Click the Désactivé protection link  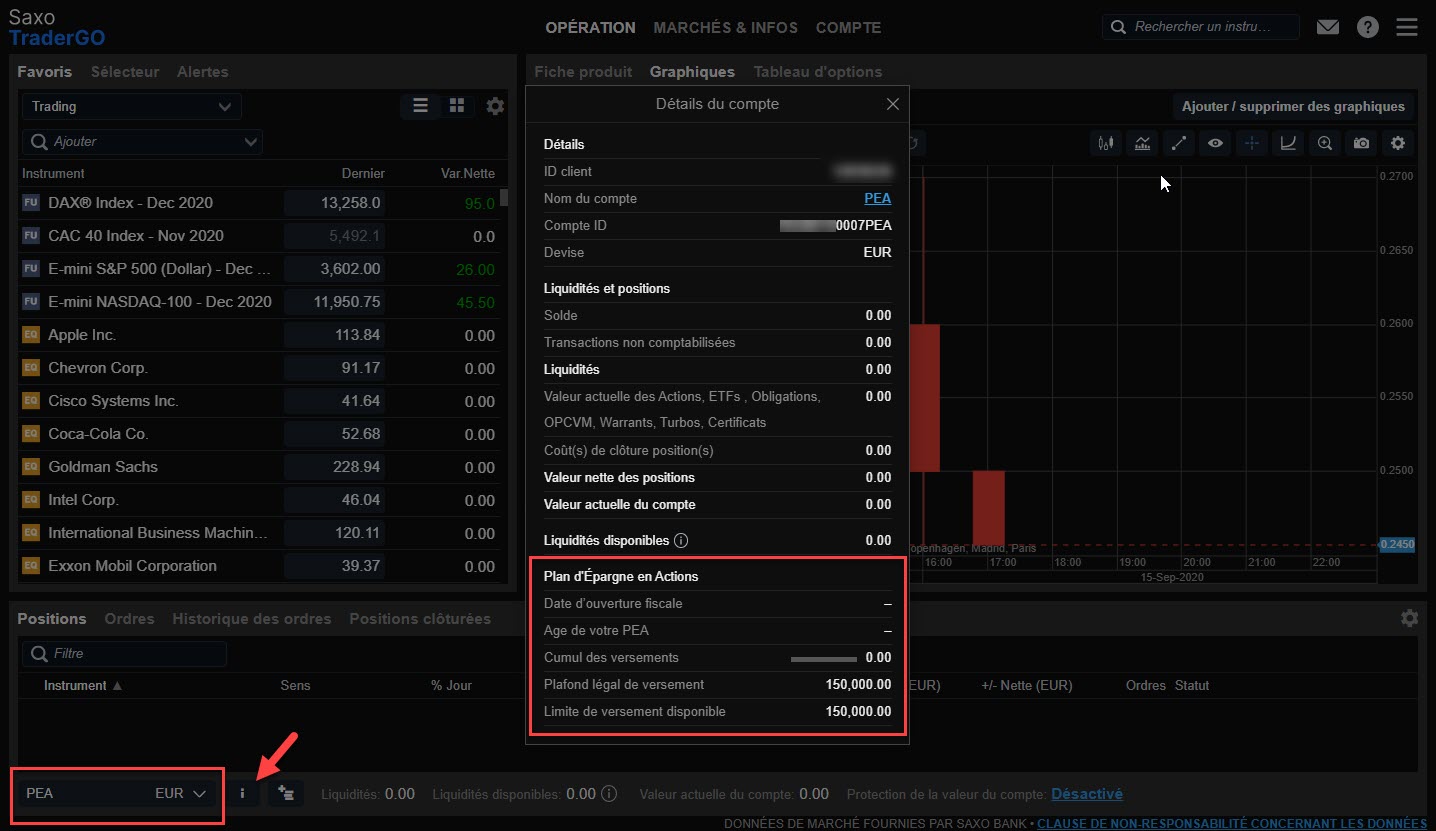coord(1087,794)
